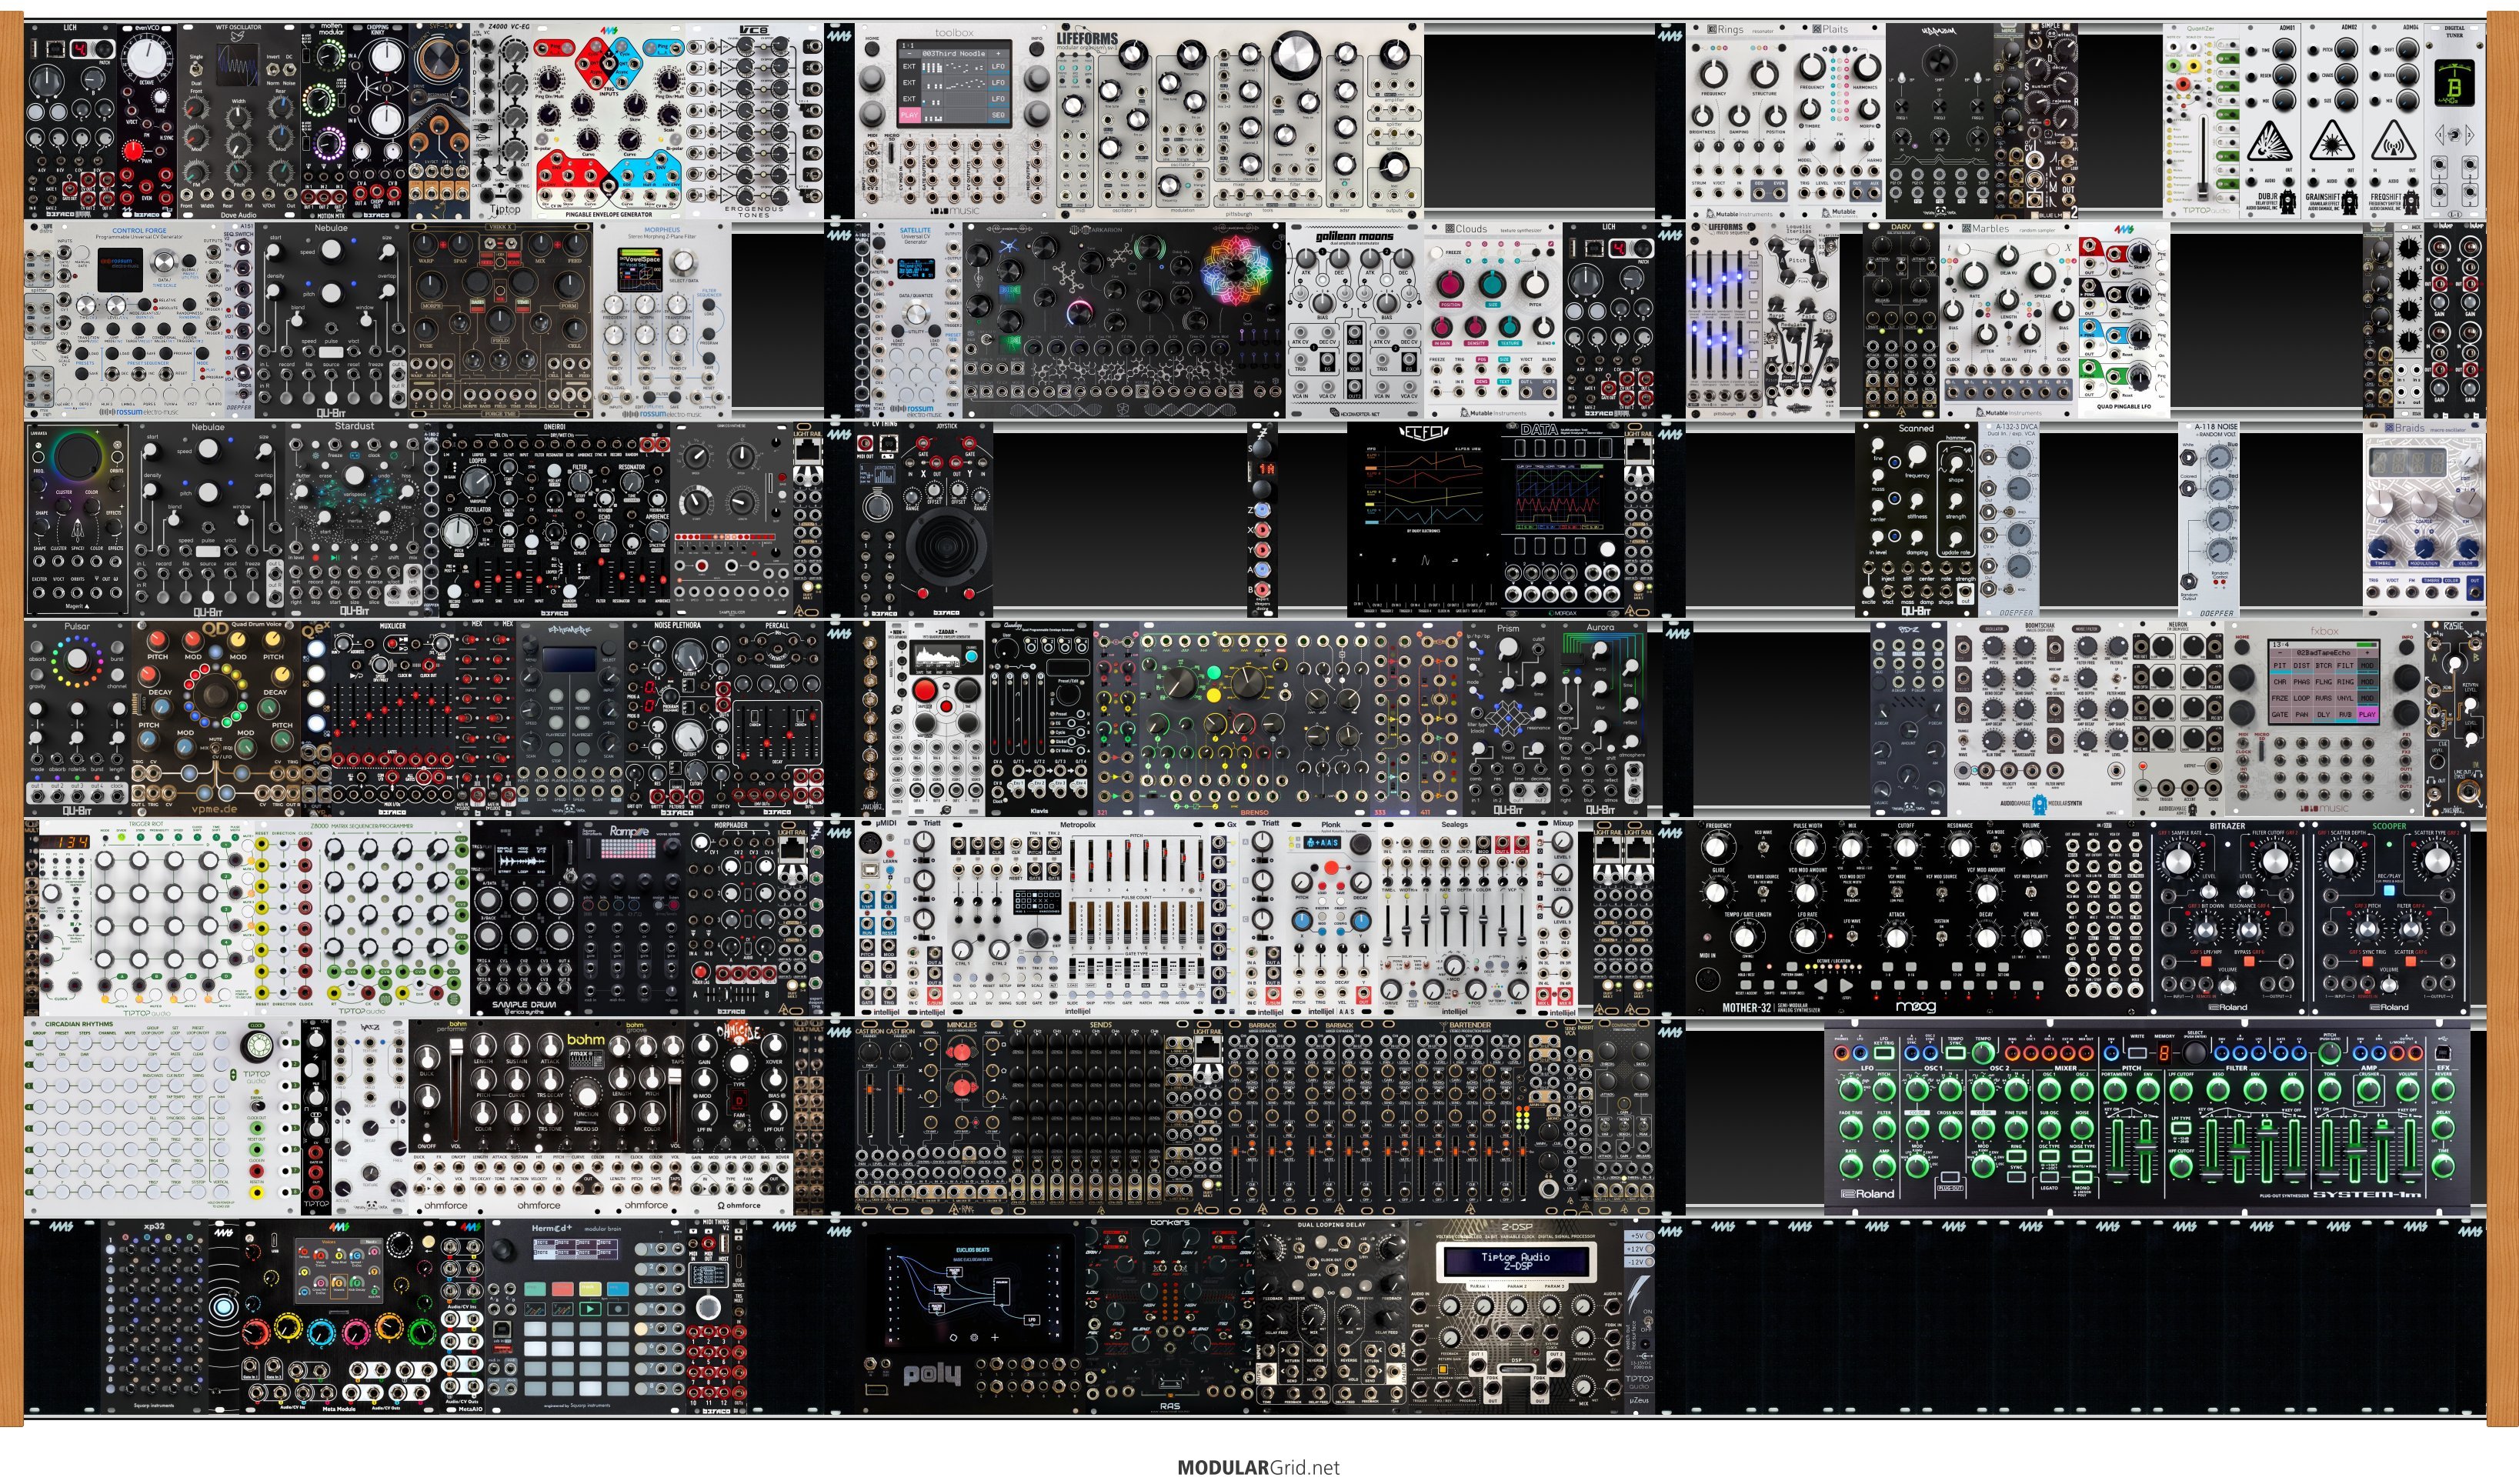
Task: Click the Intellijel Metropolix sequencer module
Action: pyautogui.click(x=1078, y=918)
